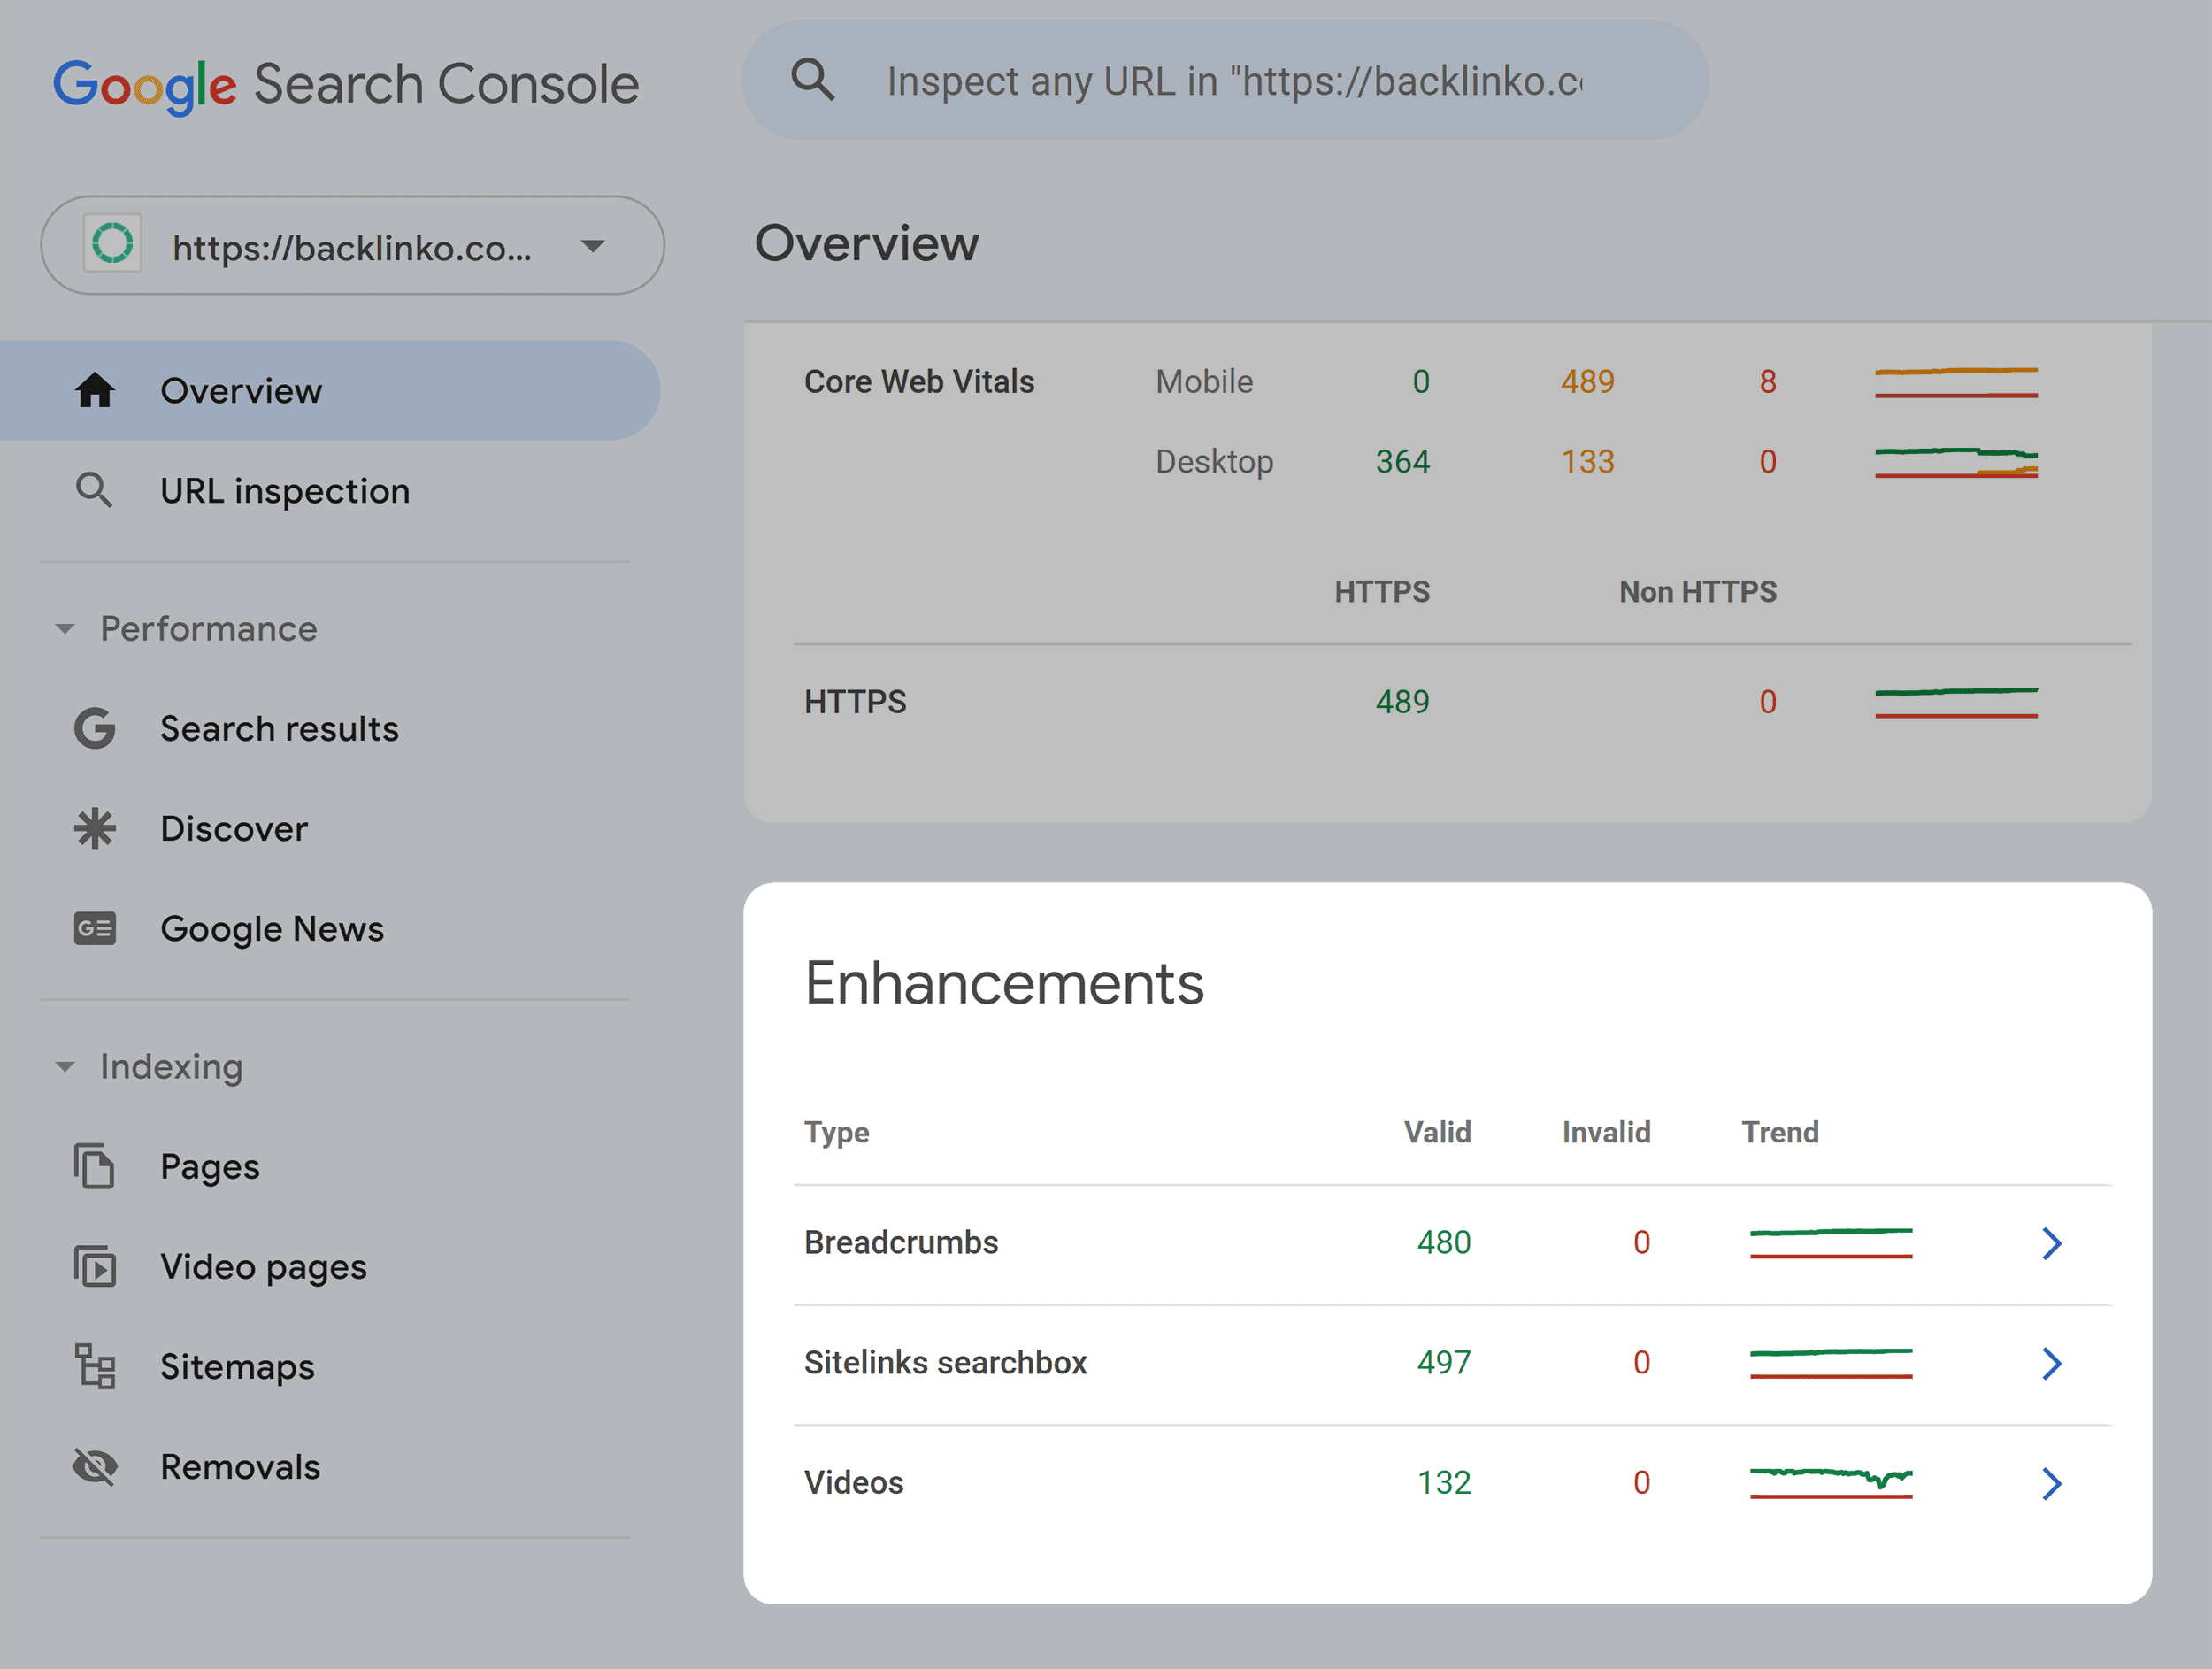The width and height of the screenshot is (2212, 1669).
Task: Select the Overview home icon
Action: (95, 391)
